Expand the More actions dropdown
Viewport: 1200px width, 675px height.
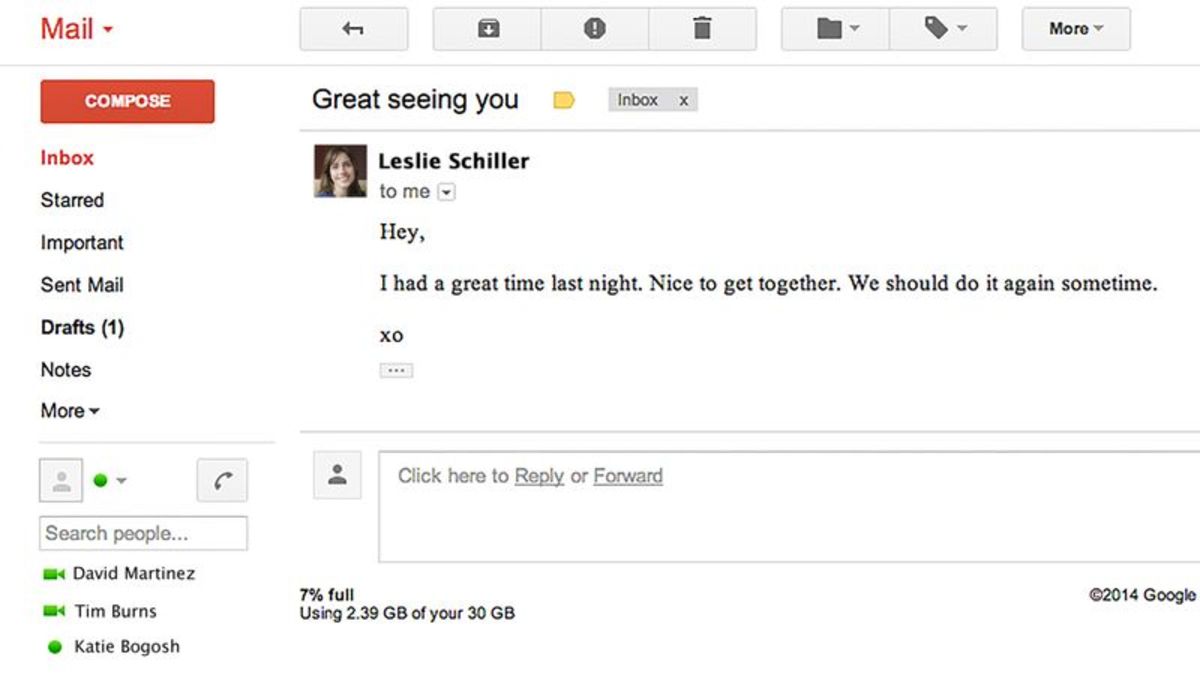(x=1076, y=29)
